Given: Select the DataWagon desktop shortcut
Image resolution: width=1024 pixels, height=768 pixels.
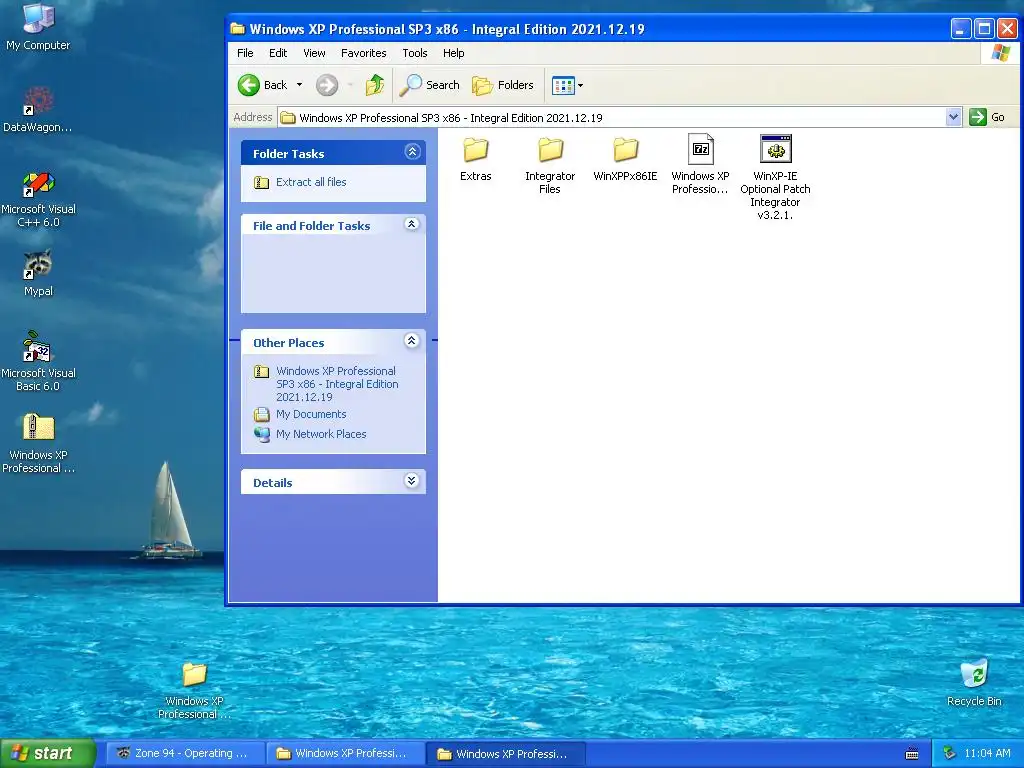Looking at the screenshot, I should coord(38,110).
